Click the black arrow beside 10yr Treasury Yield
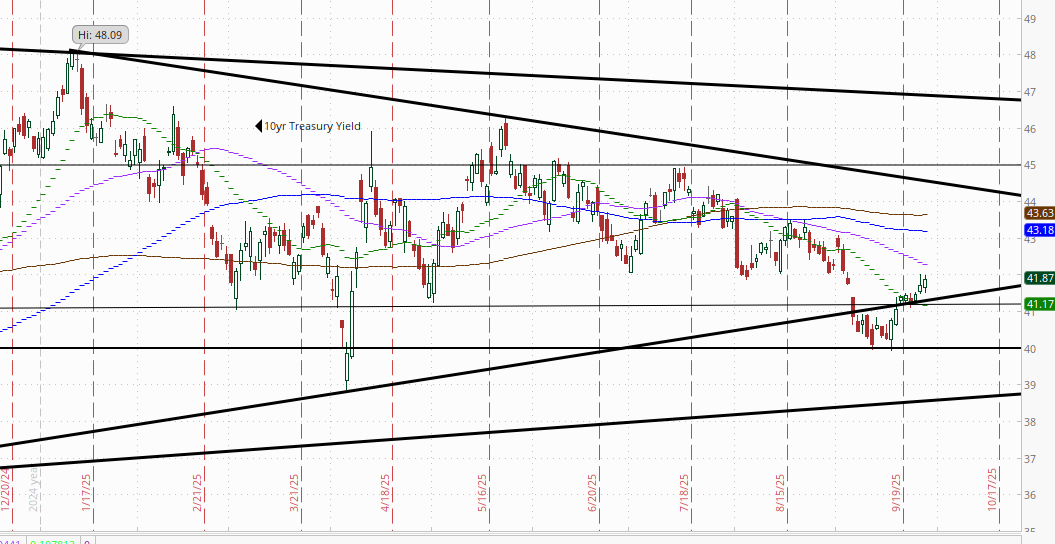 click(x=258, y=126)
